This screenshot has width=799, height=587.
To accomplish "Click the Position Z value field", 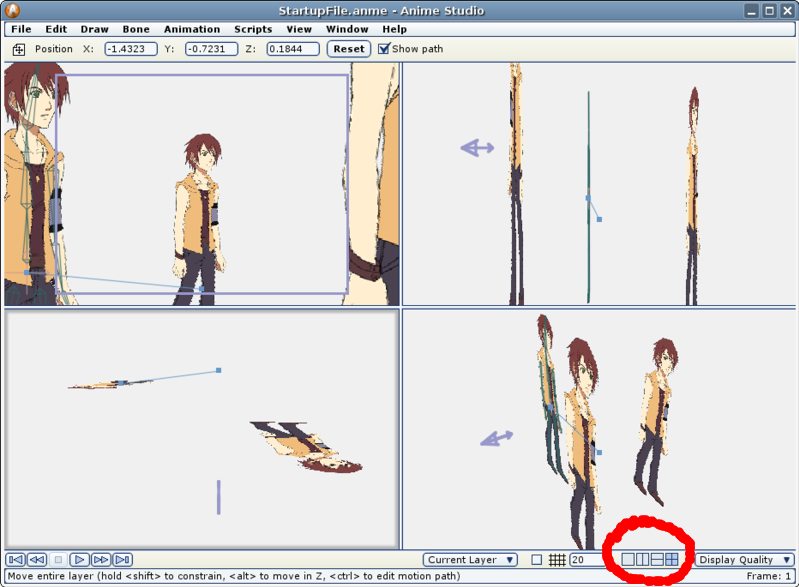I will pos(293,49).
